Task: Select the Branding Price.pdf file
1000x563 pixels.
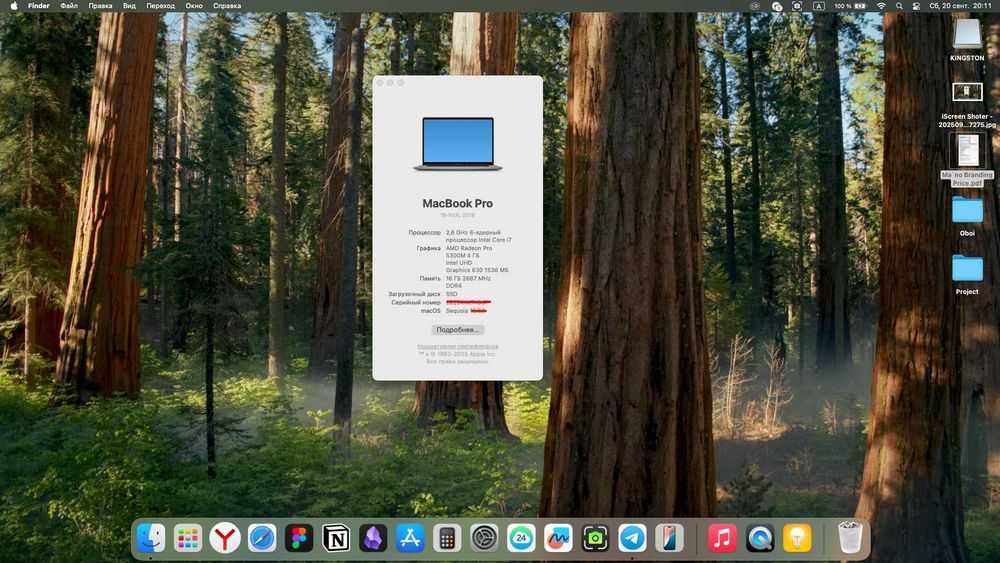Action: 967,161
